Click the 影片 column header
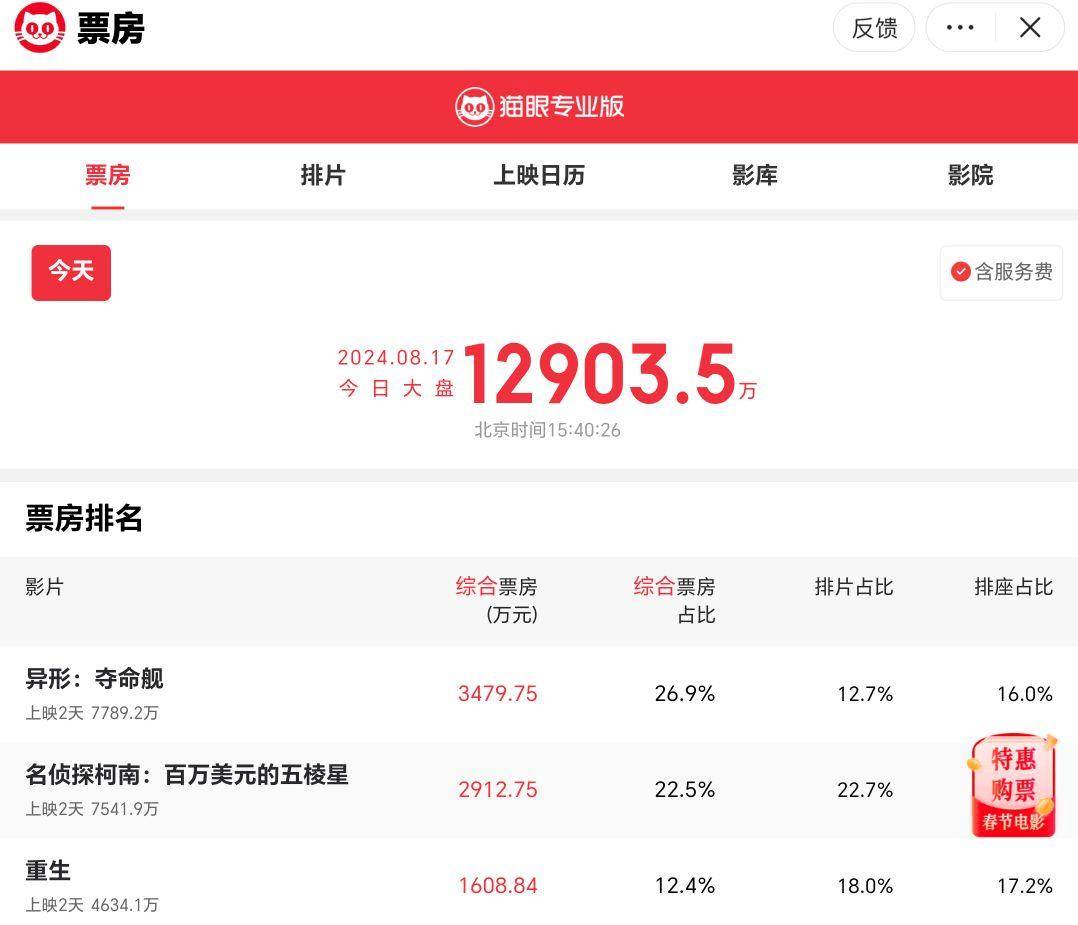 coord(44,587)
